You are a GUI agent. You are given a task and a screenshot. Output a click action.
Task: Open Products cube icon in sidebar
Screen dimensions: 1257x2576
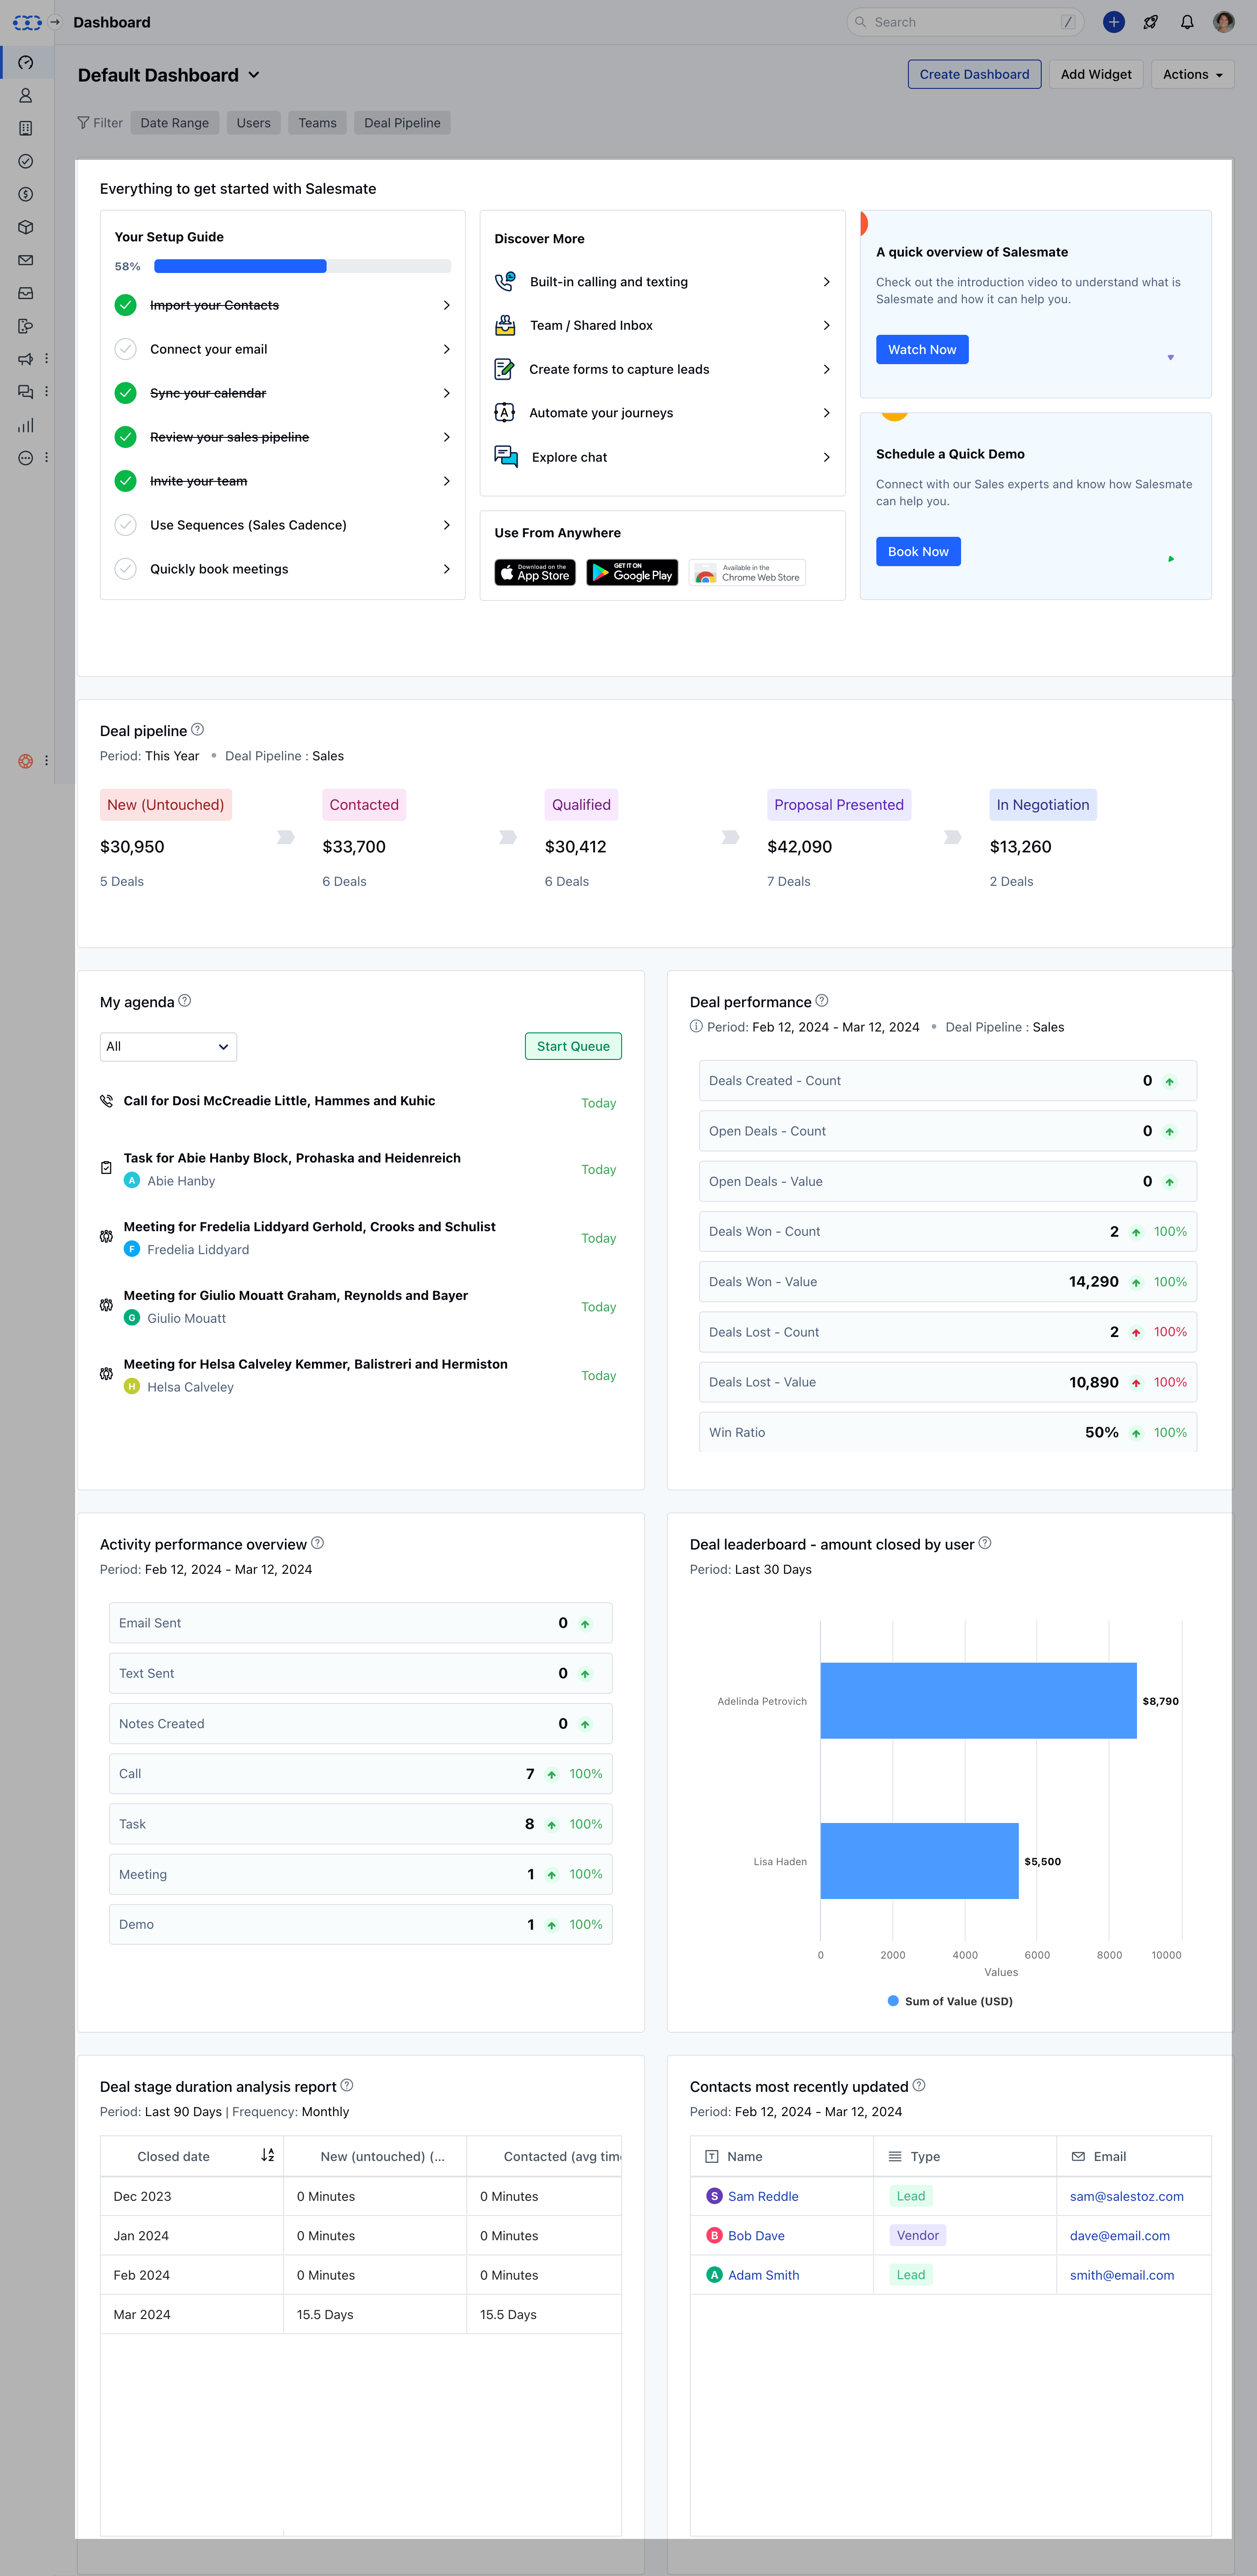26,227
